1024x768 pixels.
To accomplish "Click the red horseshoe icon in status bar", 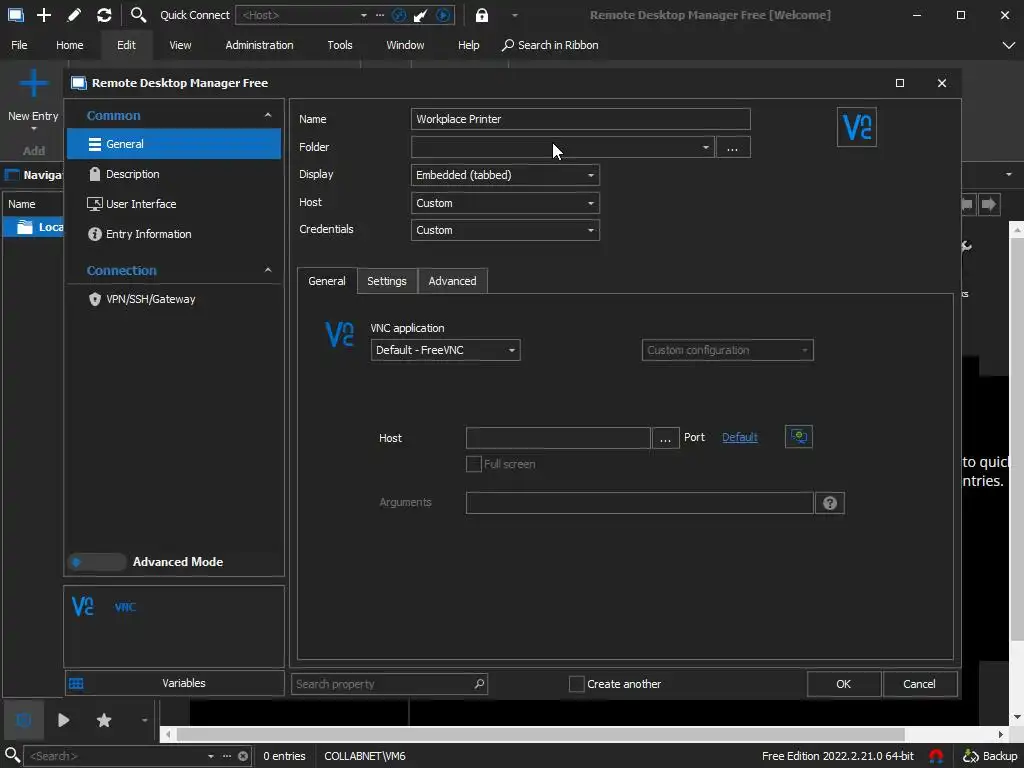I will point(936,756).
